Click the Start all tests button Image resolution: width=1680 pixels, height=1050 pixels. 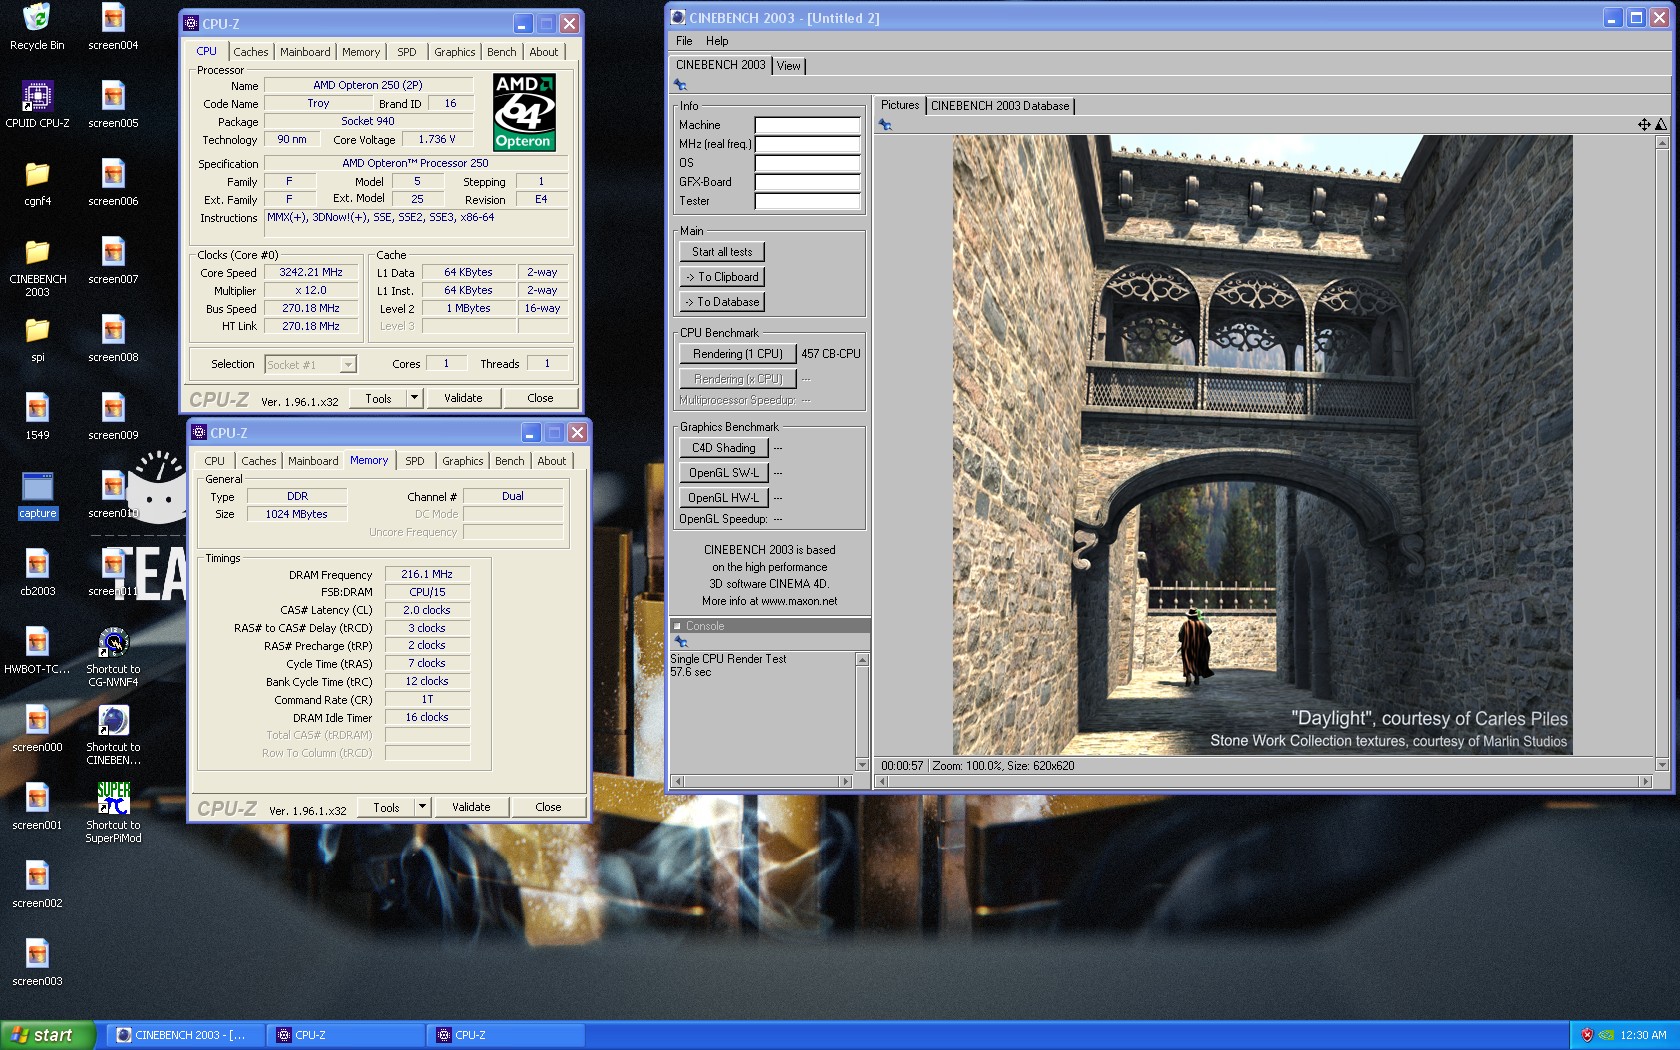[722, 252]
